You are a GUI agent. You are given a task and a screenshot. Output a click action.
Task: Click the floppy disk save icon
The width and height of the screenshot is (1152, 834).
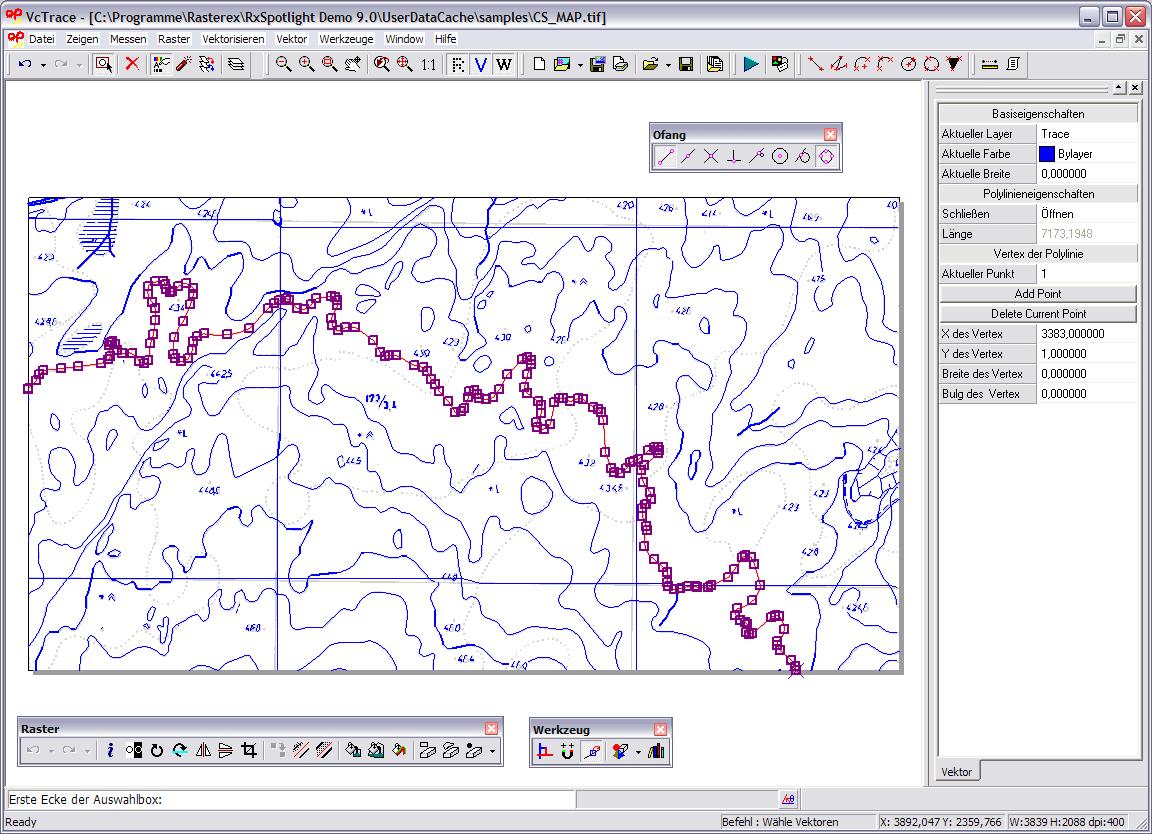[x=686, y=64]
